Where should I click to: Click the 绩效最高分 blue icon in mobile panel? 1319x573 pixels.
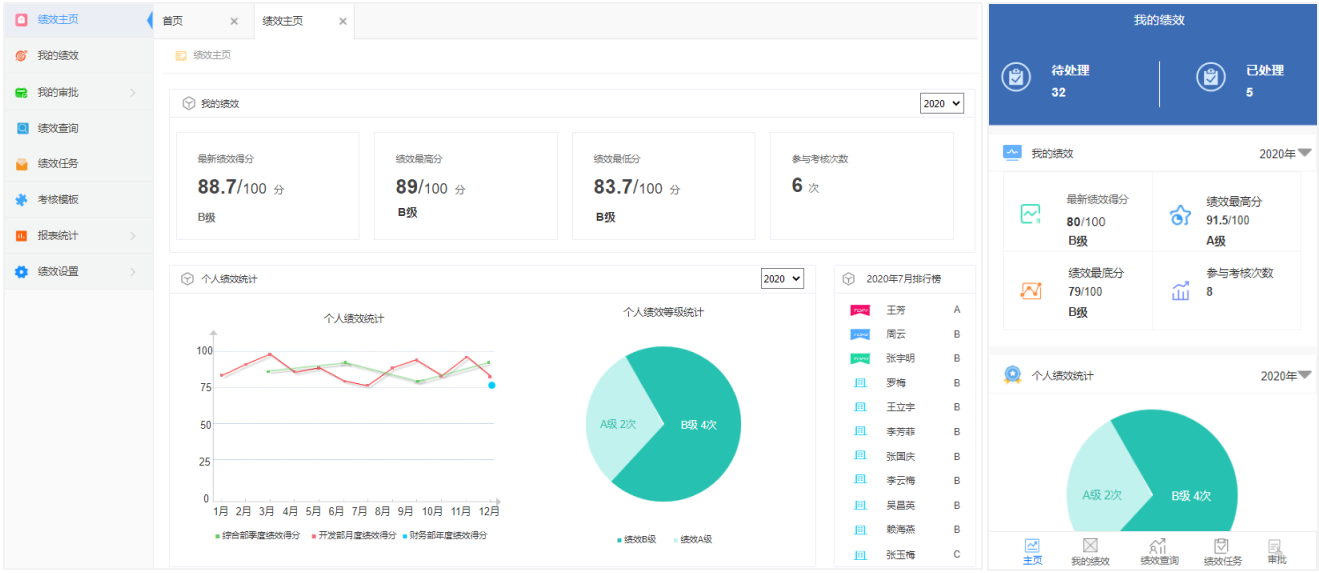1180,214
